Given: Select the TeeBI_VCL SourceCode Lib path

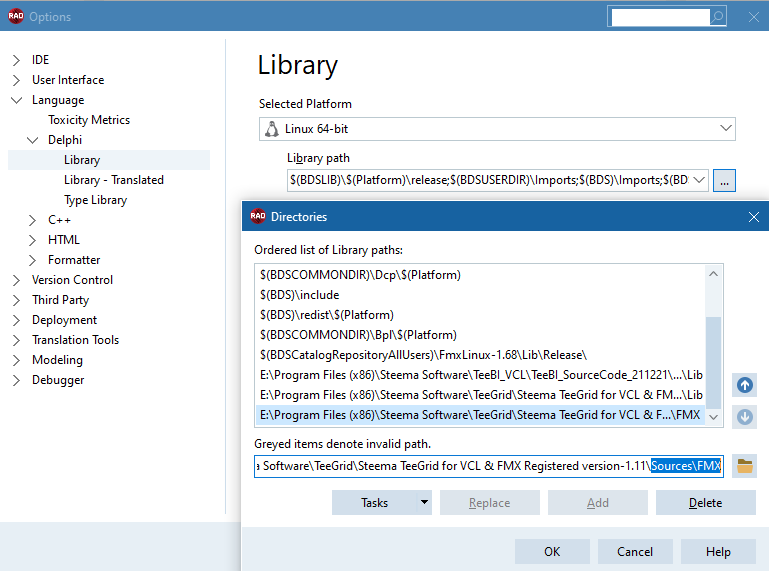Looking at the screenshot, I should pos(480,375).
